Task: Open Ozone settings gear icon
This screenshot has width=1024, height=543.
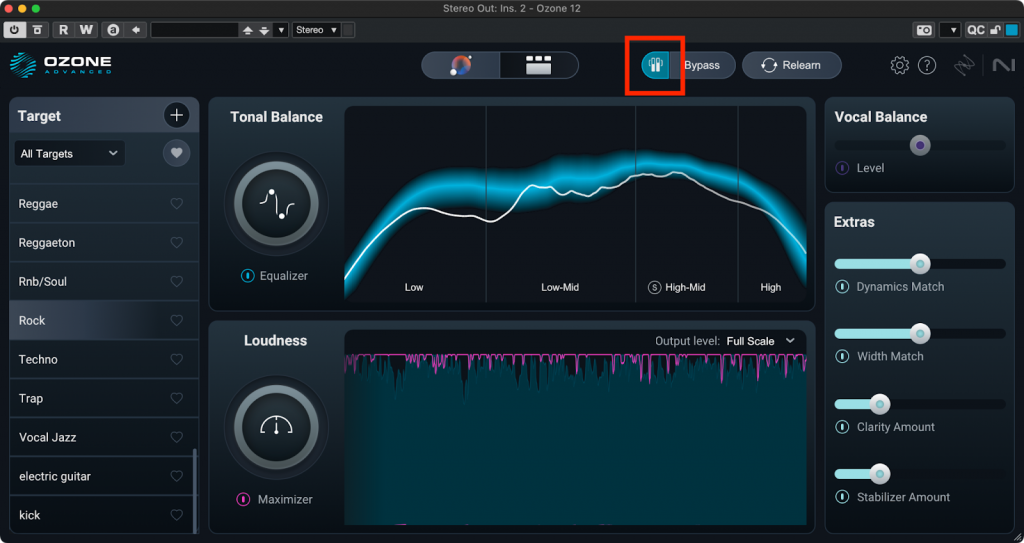Action: pos(899,66)
